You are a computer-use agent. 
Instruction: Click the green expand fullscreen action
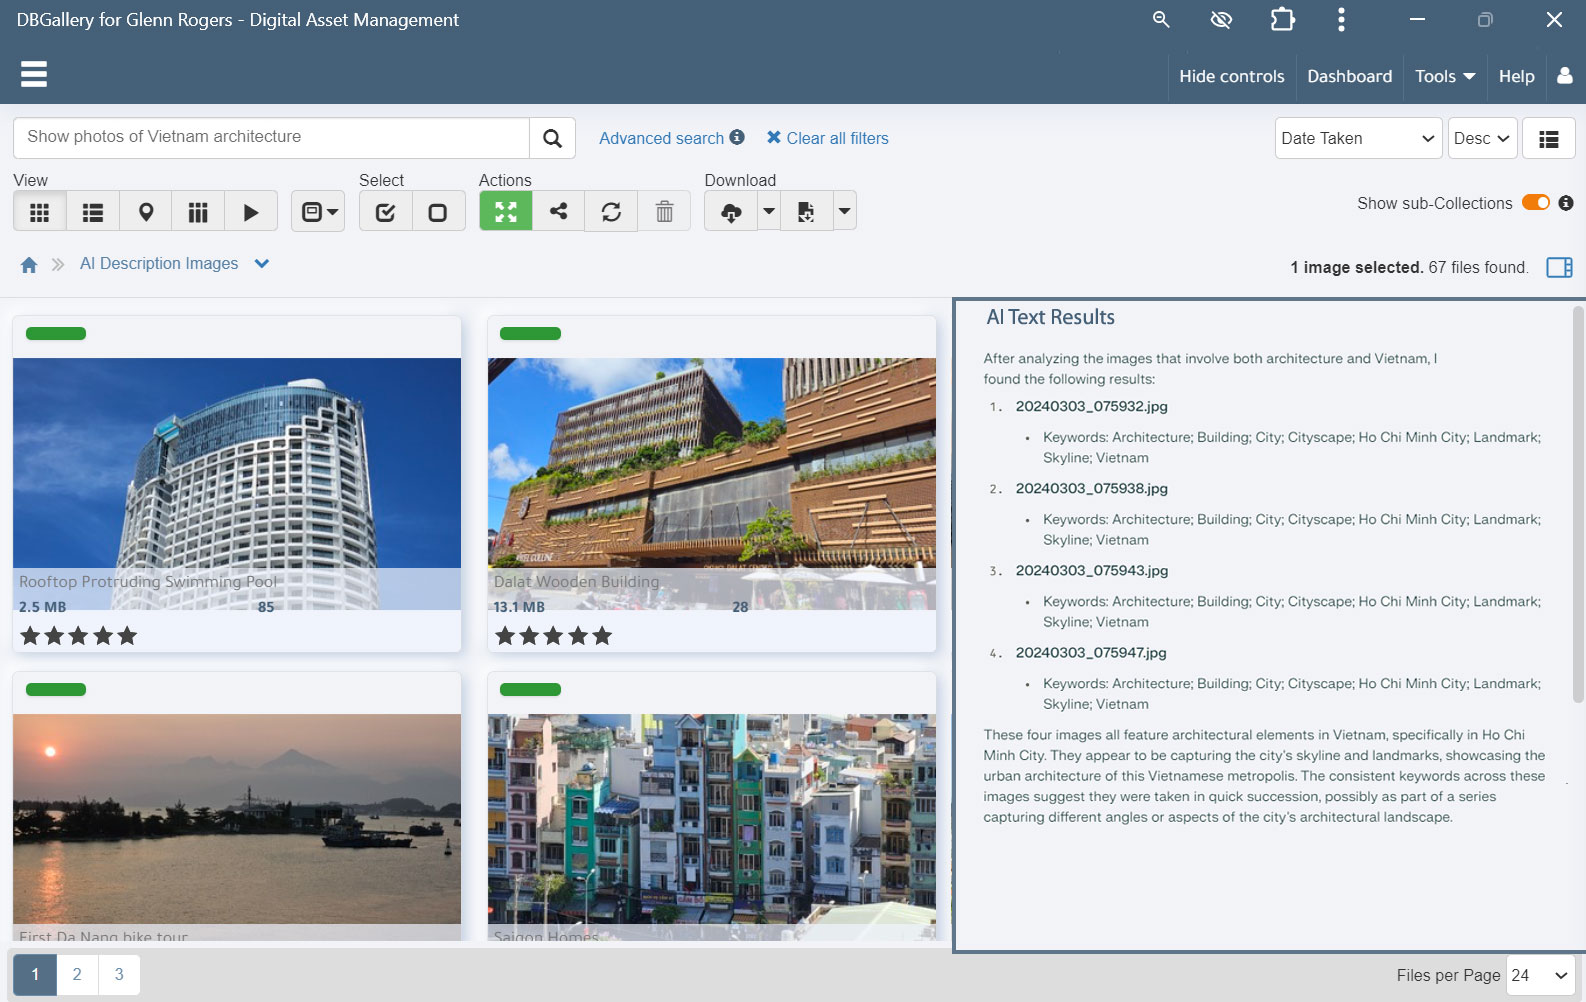[506, 211]
